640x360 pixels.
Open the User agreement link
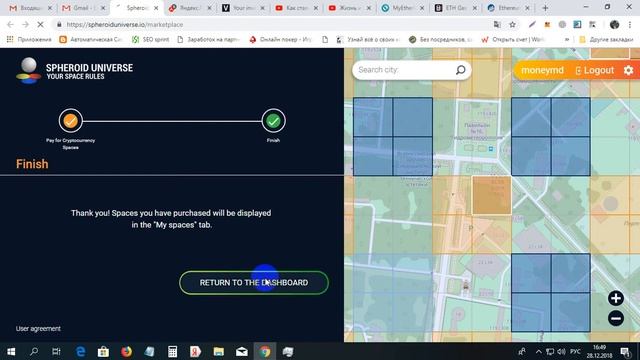click(38, 329)
